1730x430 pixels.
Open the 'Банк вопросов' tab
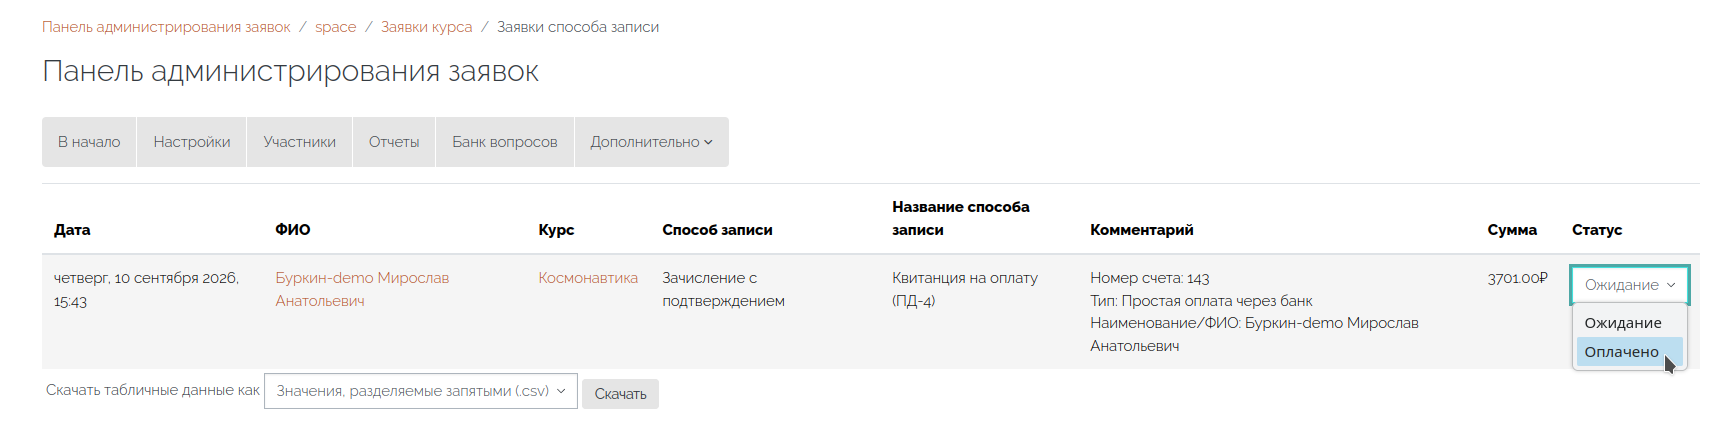point(505,142)
